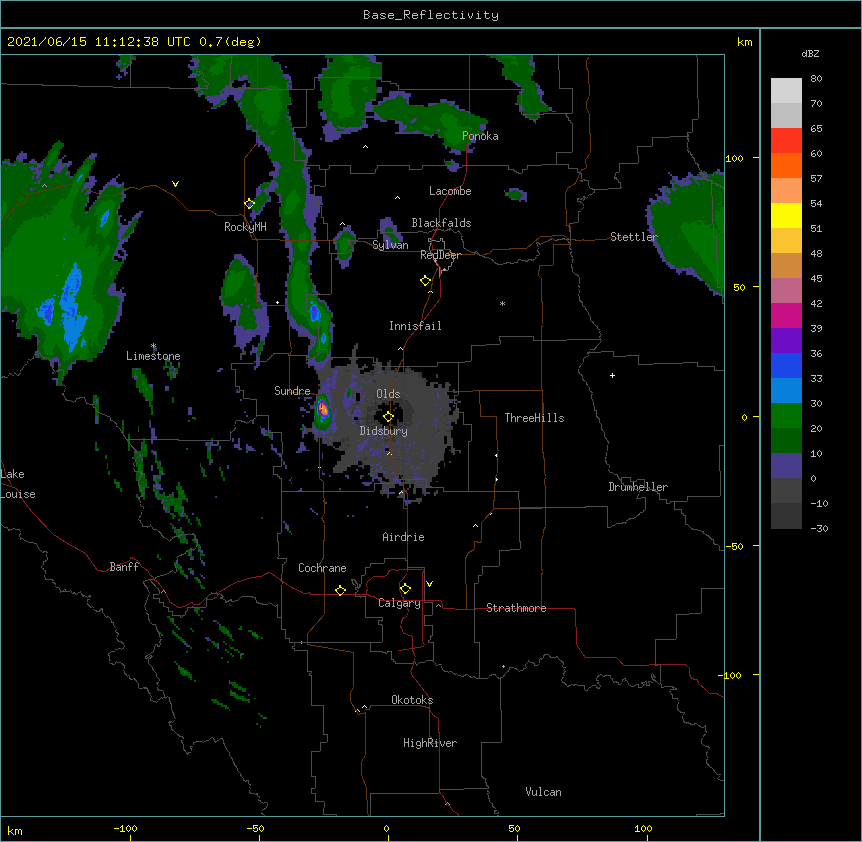Click the RedDeer city label
The width and height of the screenshot is (862, 842).
click(x=440, y=255)
